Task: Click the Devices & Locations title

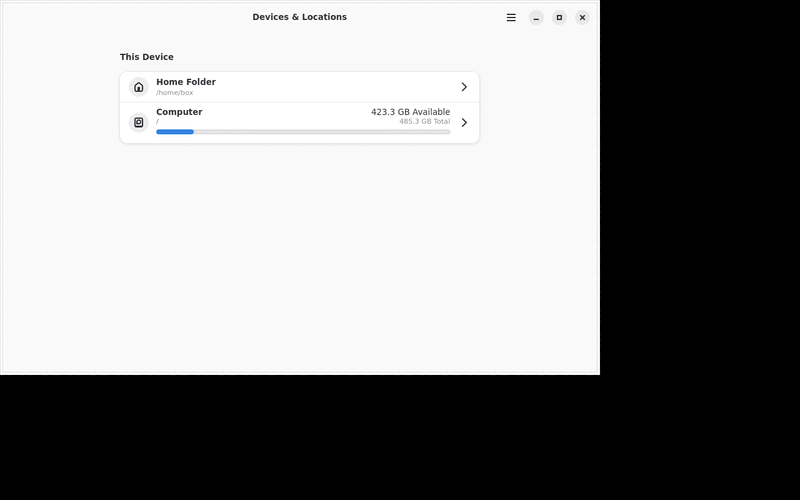Action: pyautogui.click(x=299, y=17)
